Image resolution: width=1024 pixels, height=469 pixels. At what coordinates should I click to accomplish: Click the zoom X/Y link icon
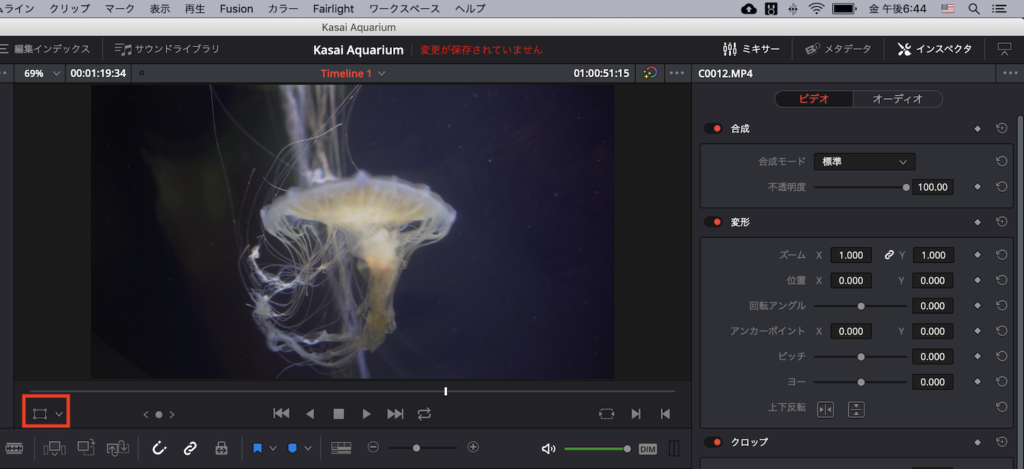pos(889,255)
